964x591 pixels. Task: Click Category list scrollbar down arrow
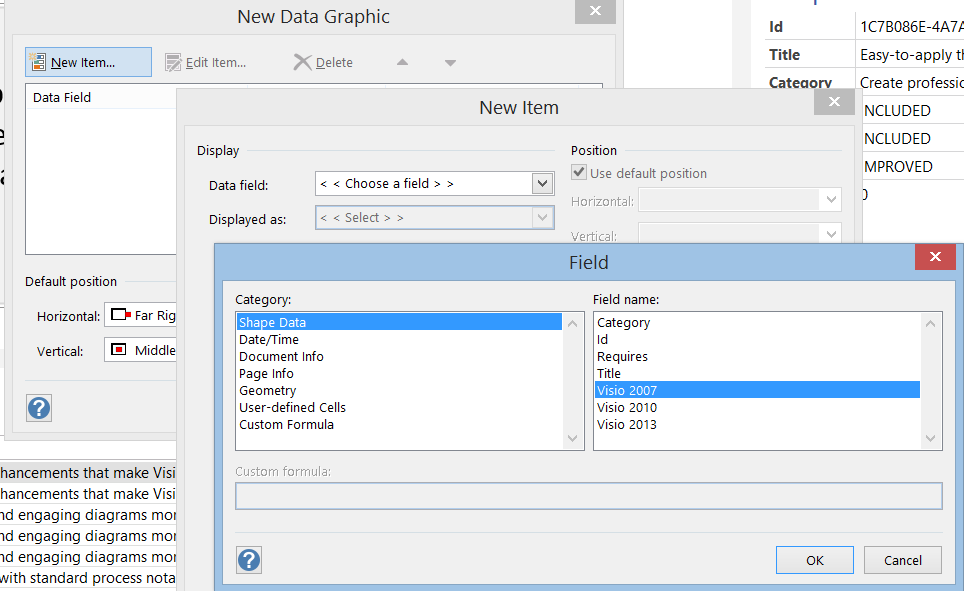[572, 438]
